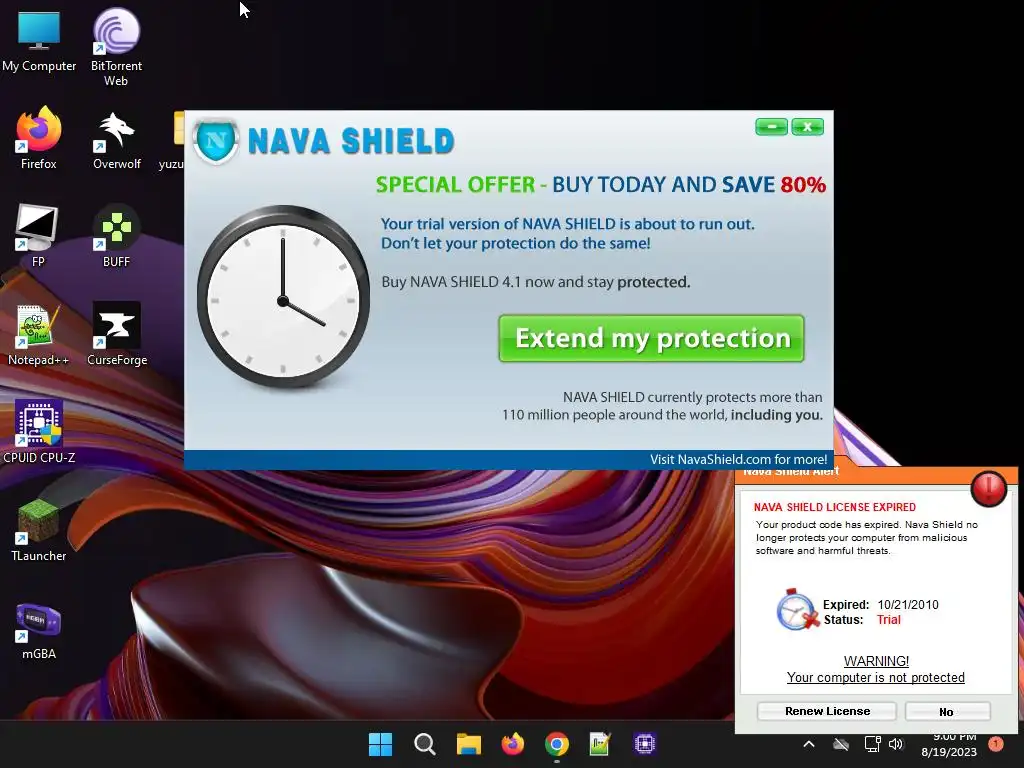
Task: Click No in the Nava Shield alert
Action: (x=947, y=711)
